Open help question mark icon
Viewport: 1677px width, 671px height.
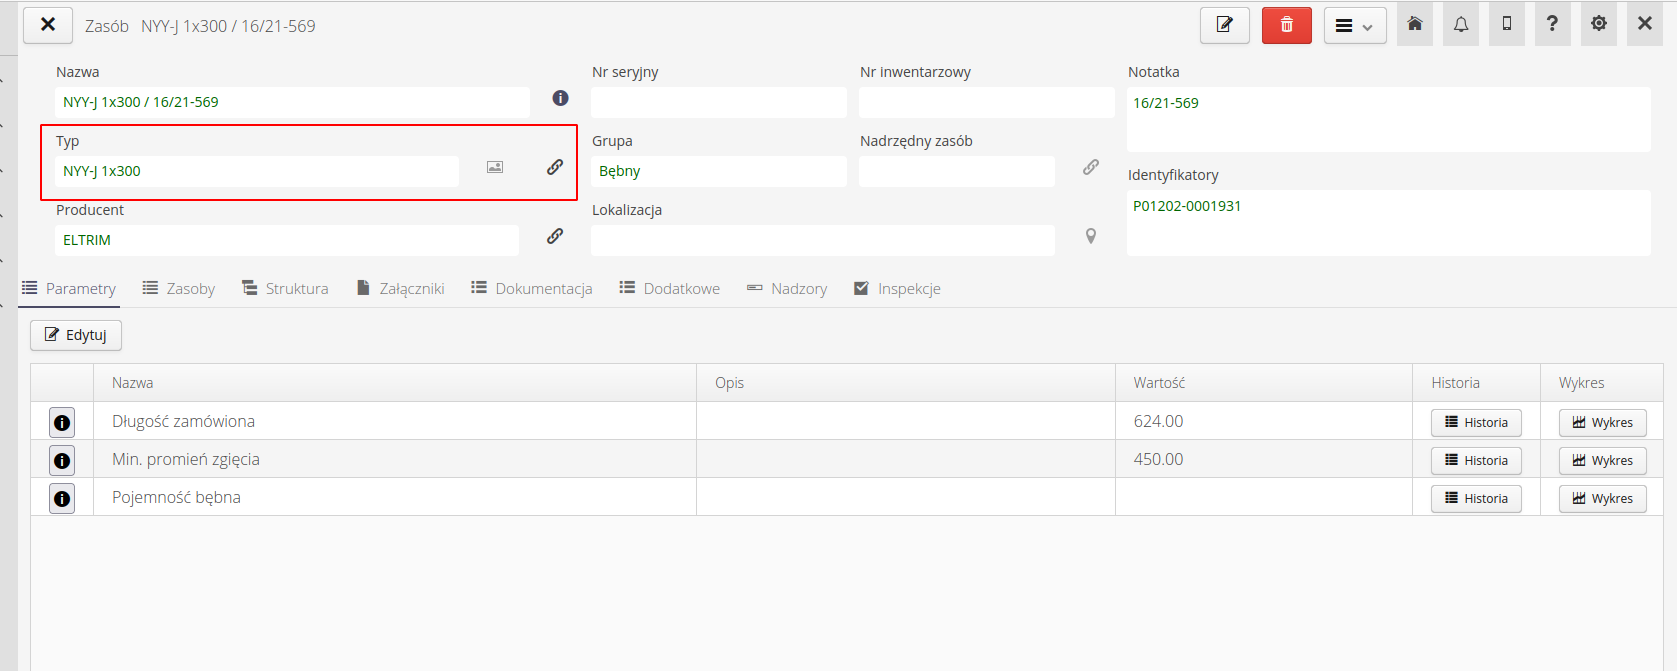(x=1552, y=24)
